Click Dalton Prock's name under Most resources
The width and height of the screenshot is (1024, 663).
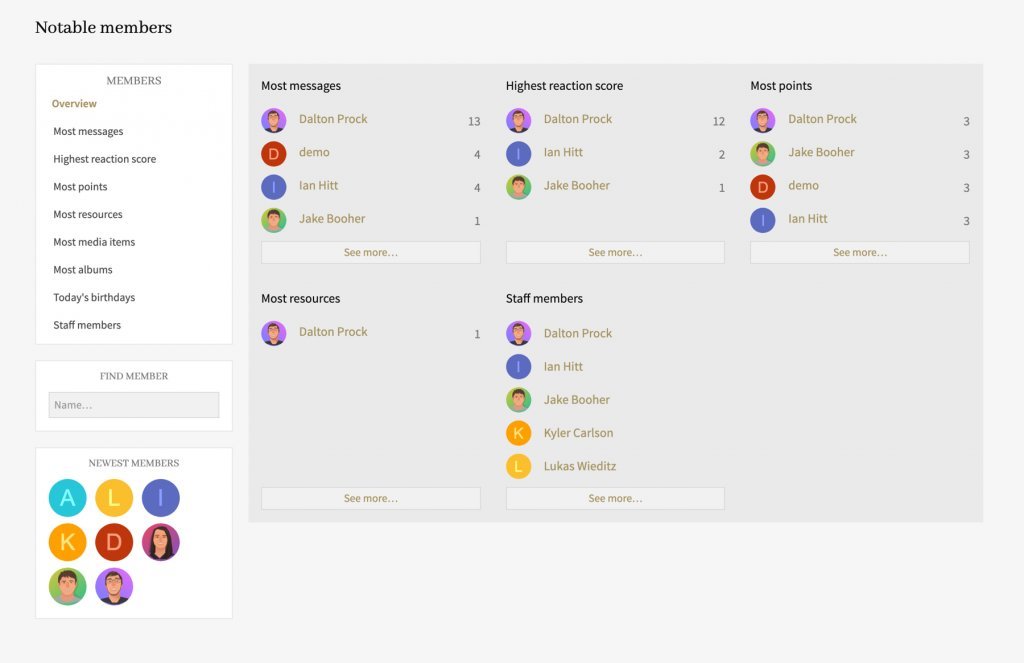point(333,332)
